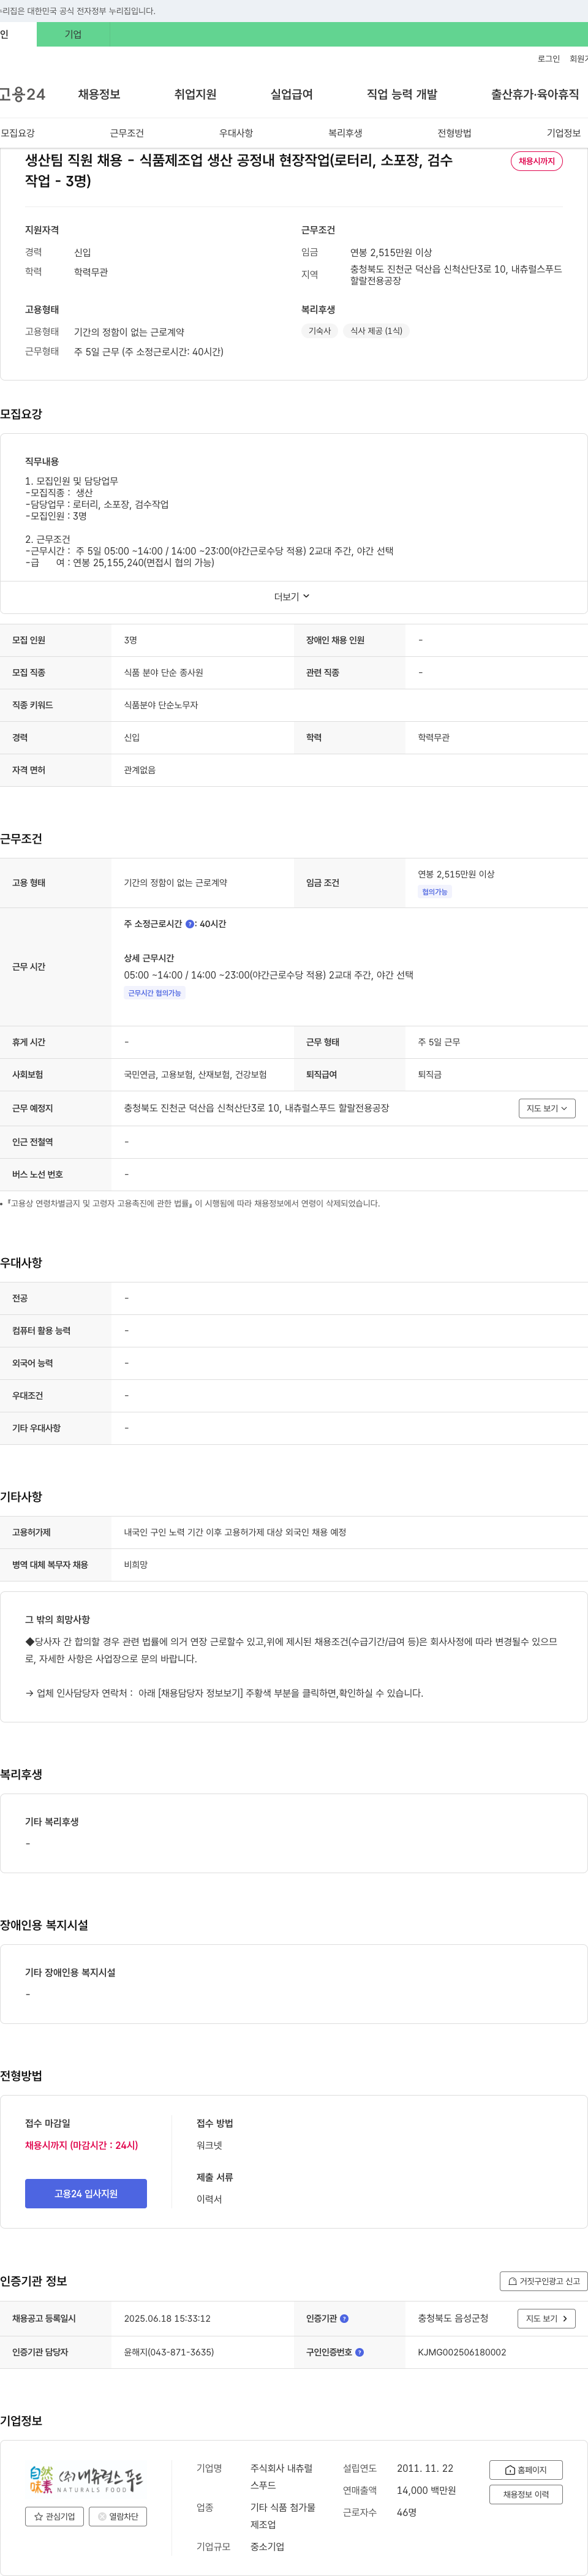Click 설립연도 2011. 11. 22 value
Image resolution: width=588 pixels, height=2576 pixels.
[x=425, y=2469]
